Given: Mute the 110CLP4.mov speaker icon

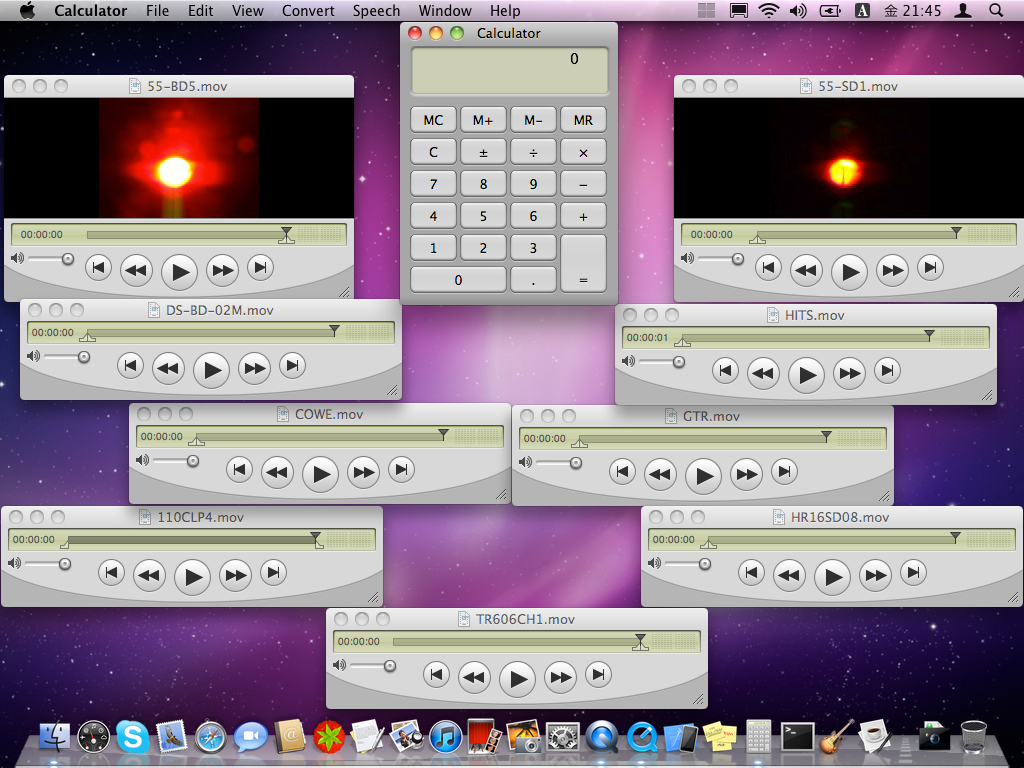Looking at the screenshot, I should pos(14,564).
